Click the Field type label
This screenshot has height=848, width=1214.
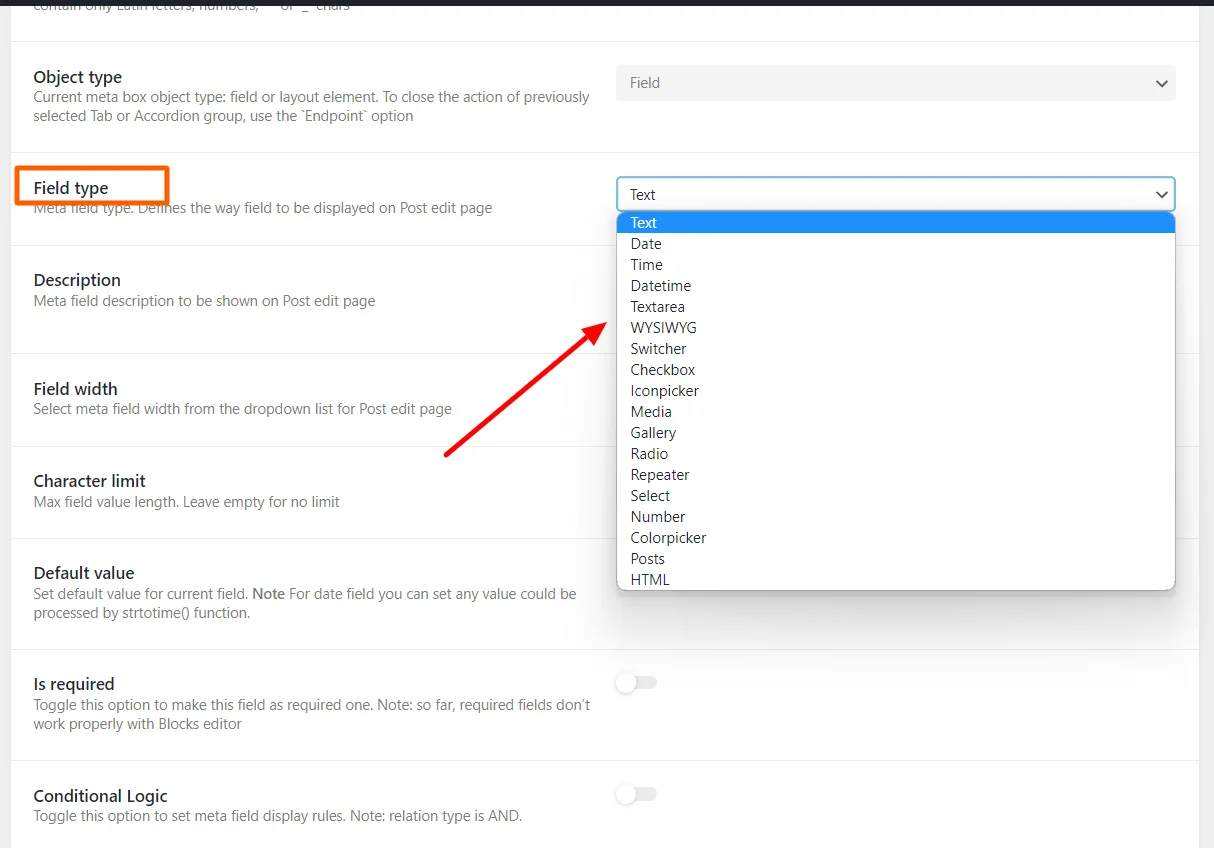(x=71, y=188)
